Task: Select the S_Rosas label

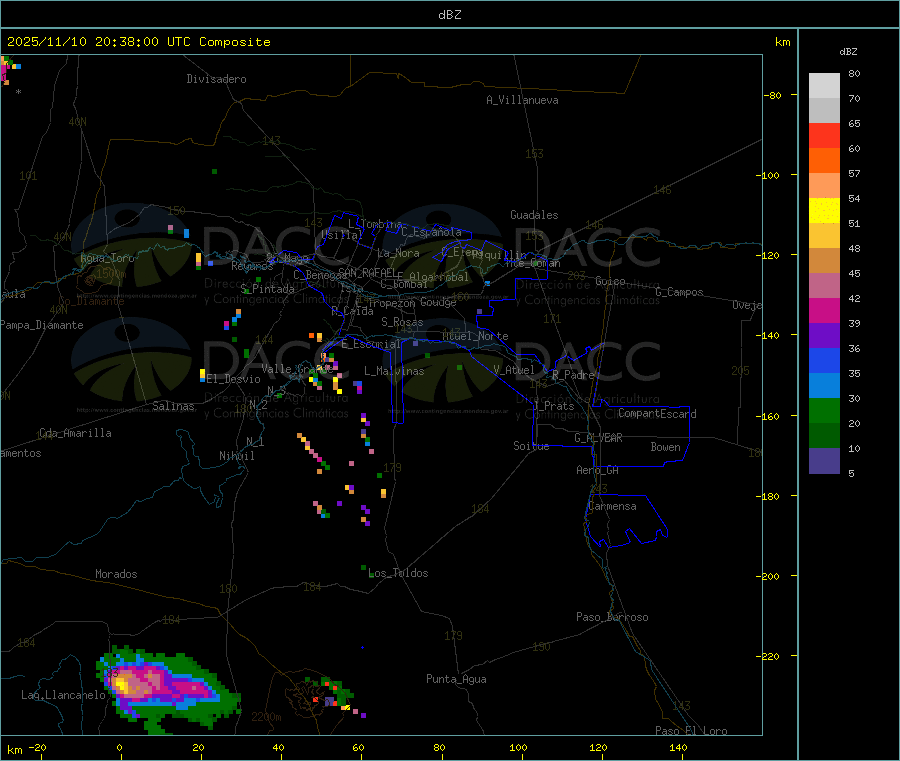Action: pos(402,322)
